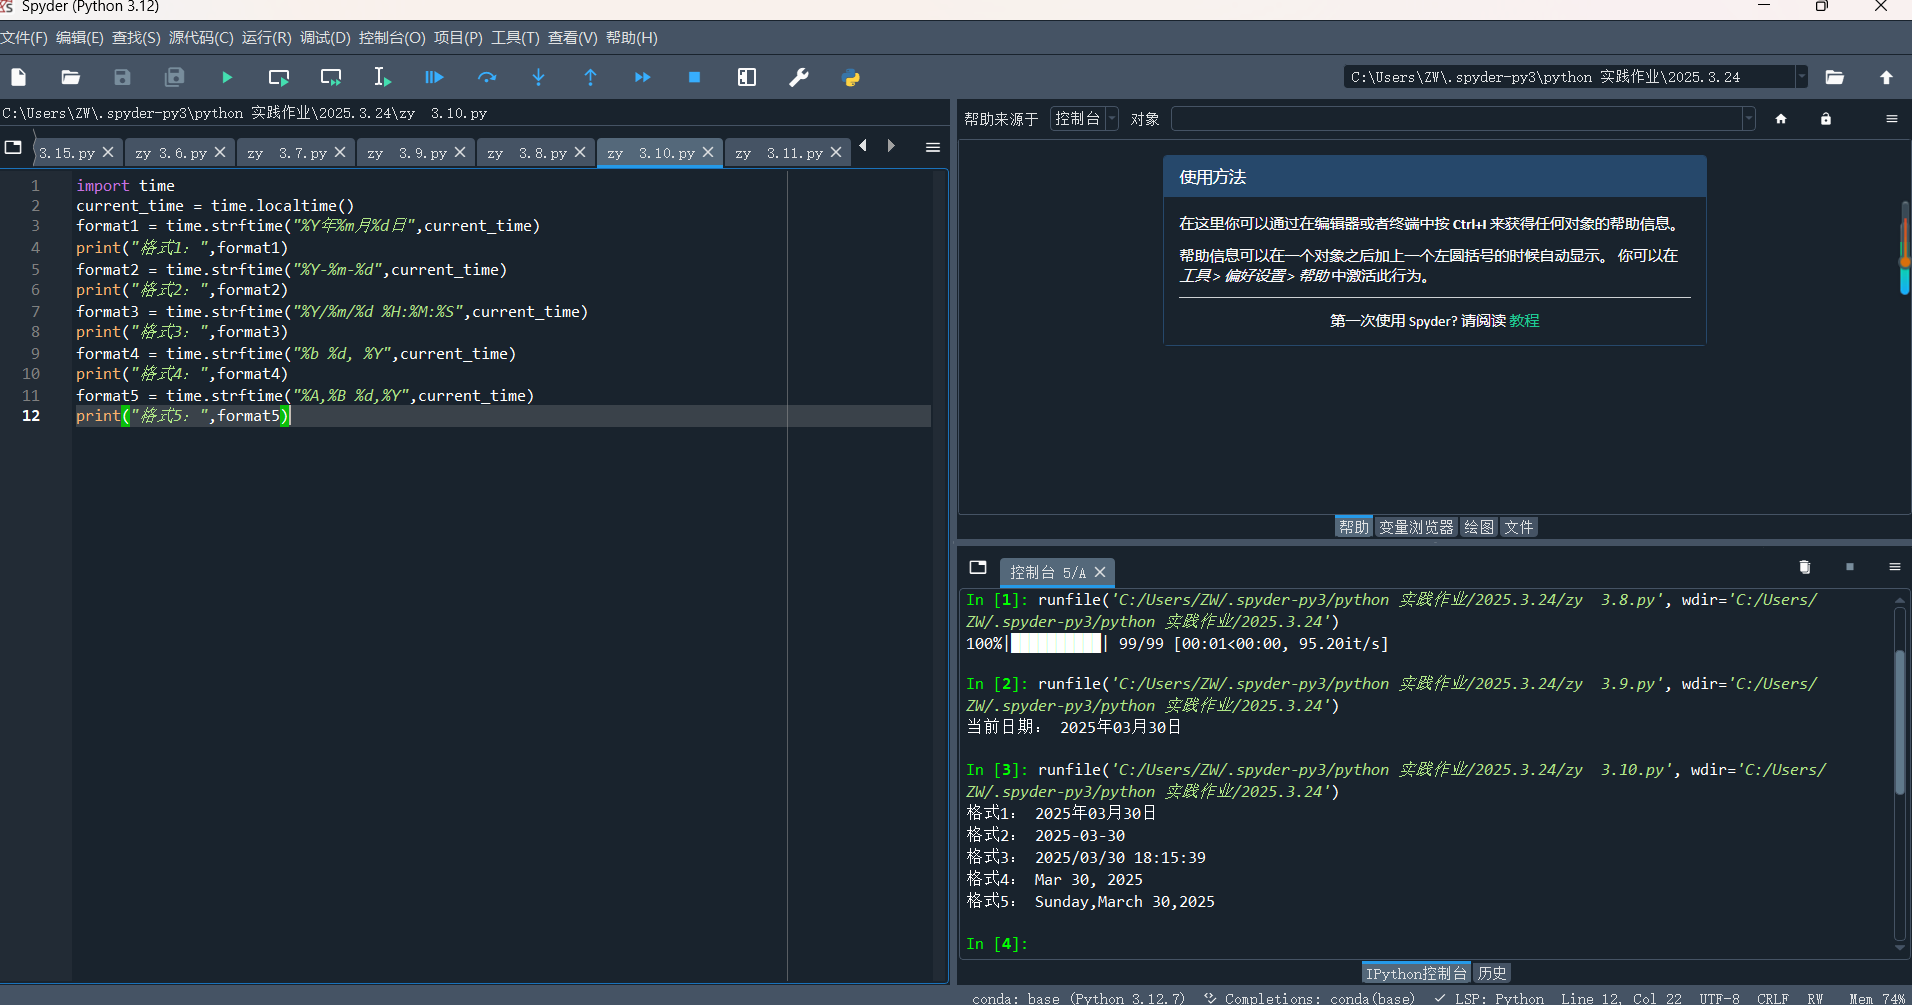Browse working directory folder icon
1912x1005 pixels.
pos(1834,77)
